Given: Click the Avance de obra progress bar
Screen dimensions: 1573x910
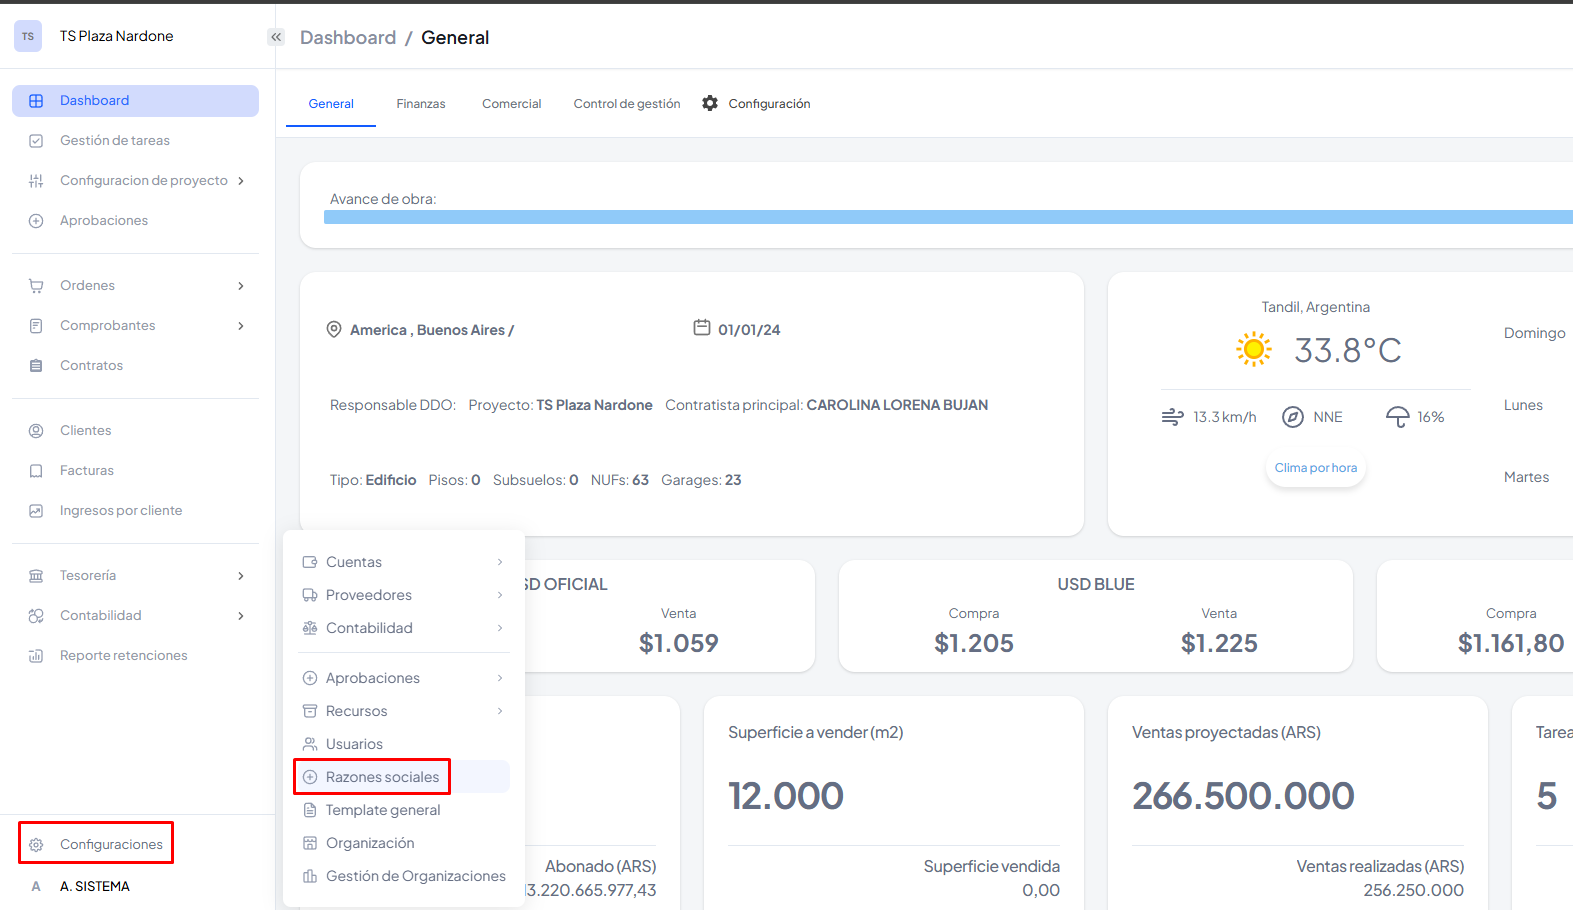Looking at the screenshot, I should pos(948,217).
